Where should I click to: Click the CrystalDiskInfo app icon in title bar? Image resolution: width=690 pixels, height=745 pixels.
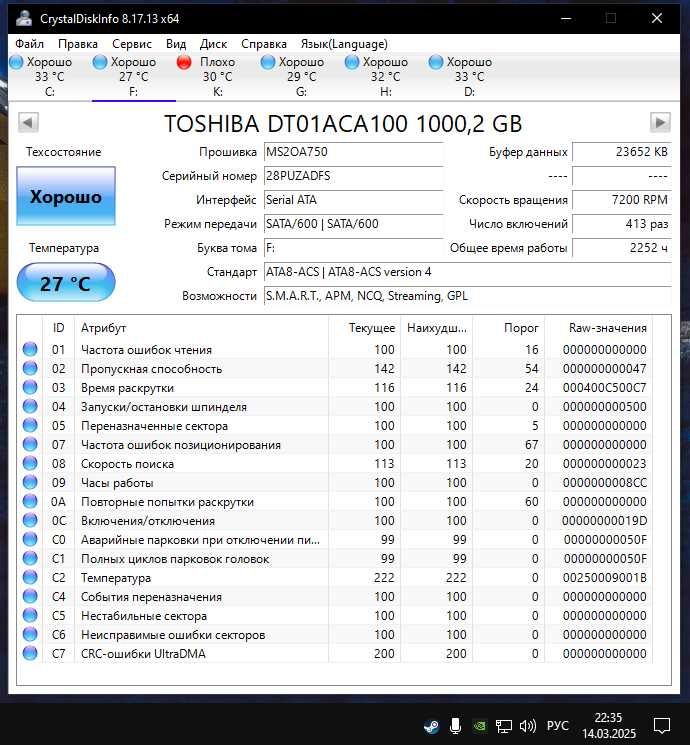tap(24, 19)
